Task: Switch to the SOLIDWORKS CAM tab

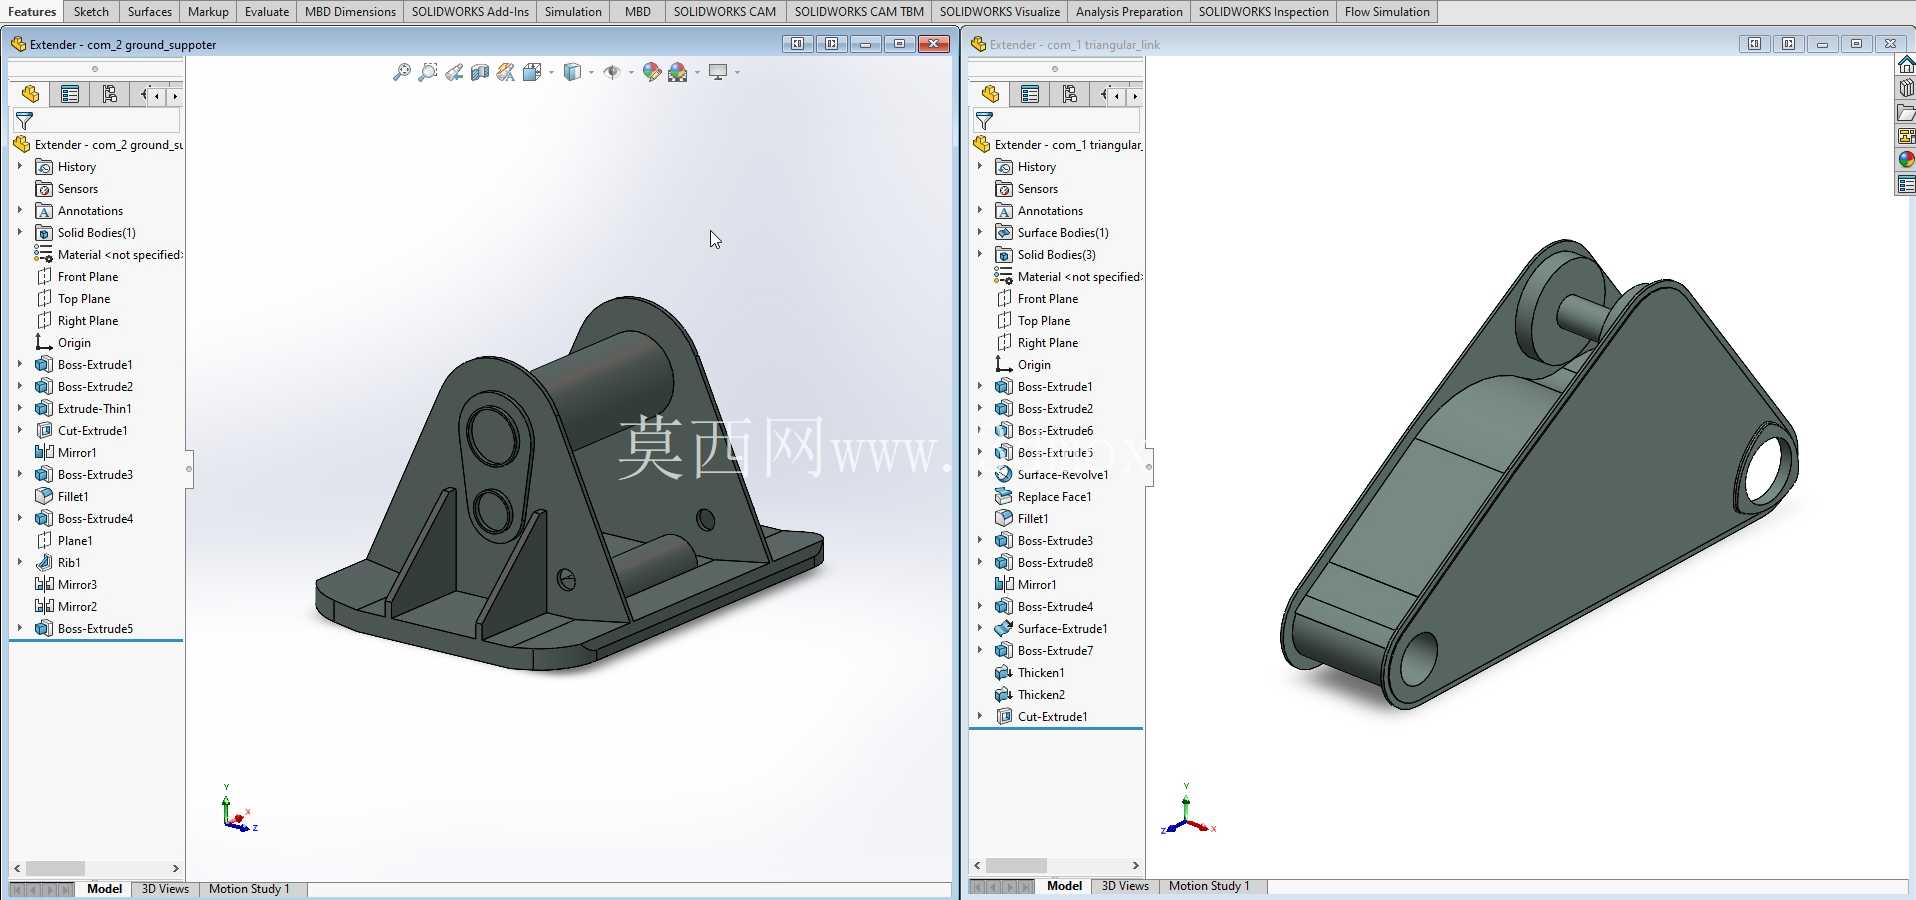Action: pos(724,12)
